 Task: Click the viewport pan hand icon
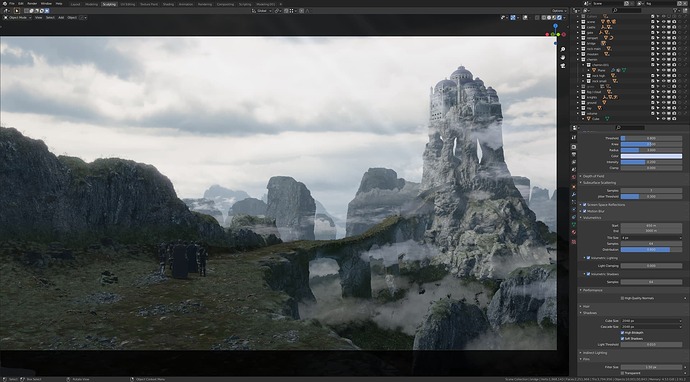click(563, 58)
